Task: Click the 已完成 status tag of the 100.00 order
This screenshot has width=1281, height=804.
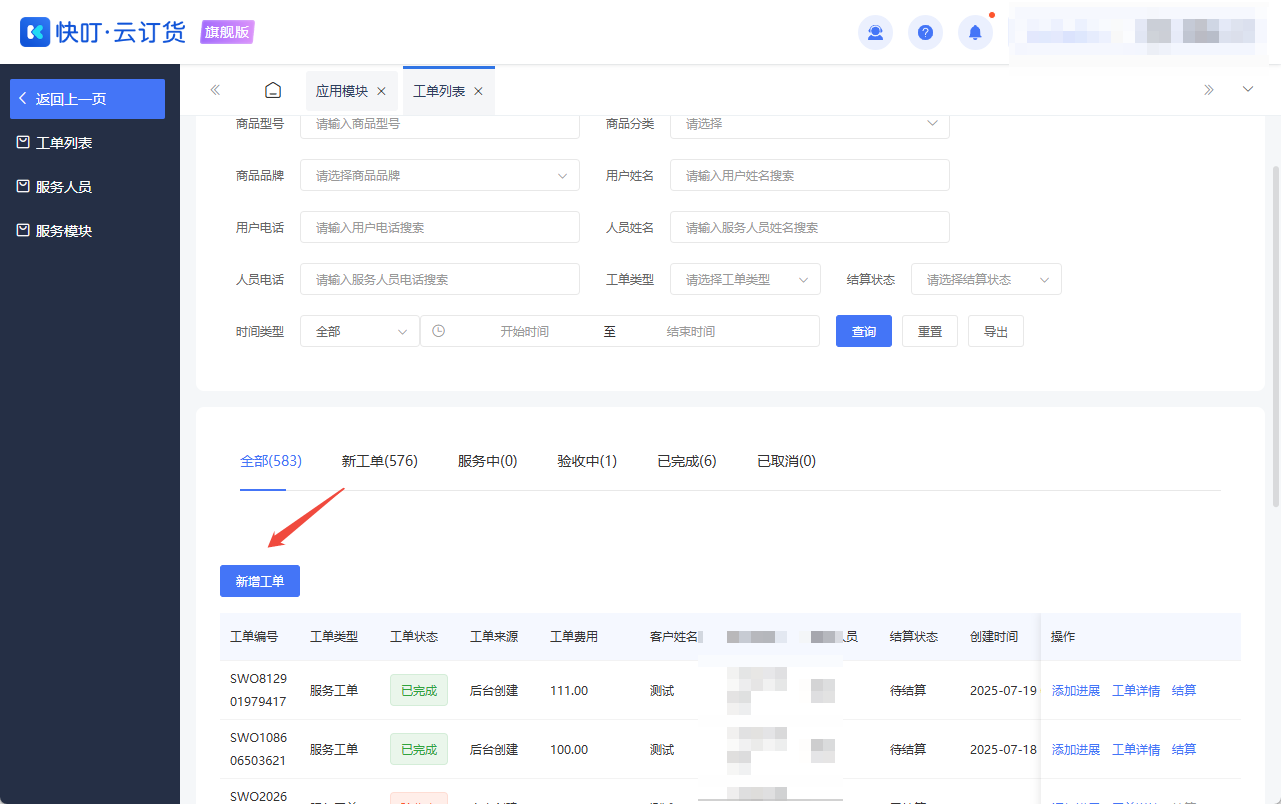Action: tap(419, 749)
